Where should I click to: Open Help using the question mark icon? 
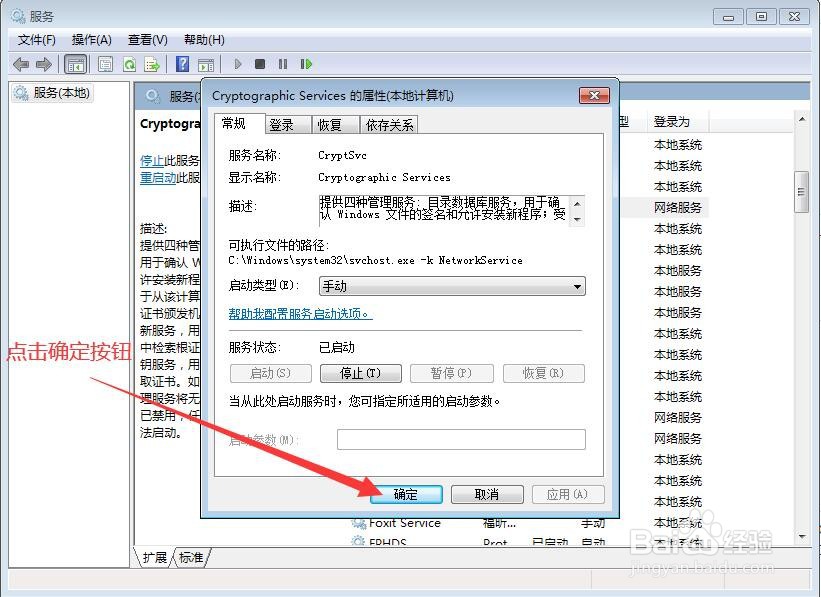point(182,64)
